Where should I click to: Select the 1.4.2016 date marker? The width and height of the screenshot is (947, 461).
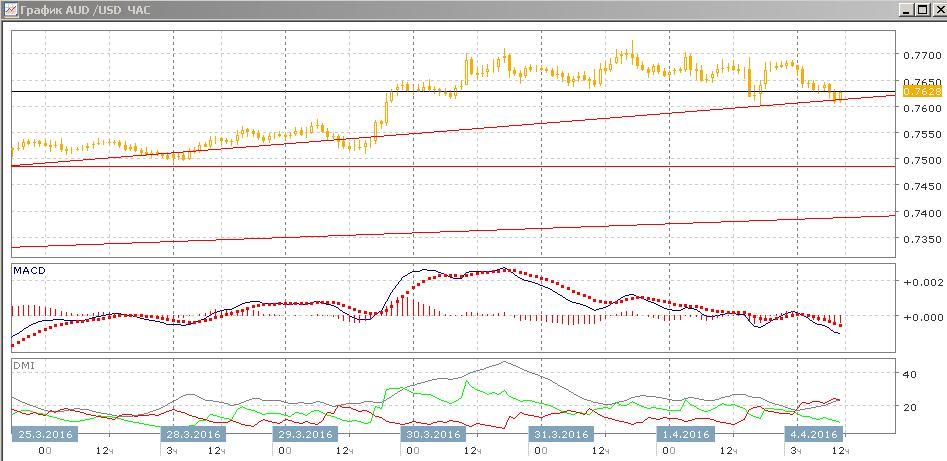pyautogui.click(x=687, y=434)
